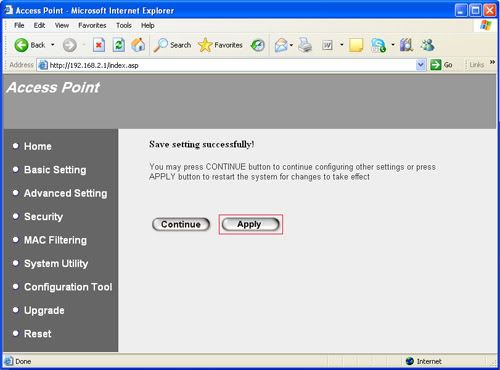The width and height of the screenshot is (500, 370).
Task: Click the yellow note toolbar icon
Action: tap(356, 45)
